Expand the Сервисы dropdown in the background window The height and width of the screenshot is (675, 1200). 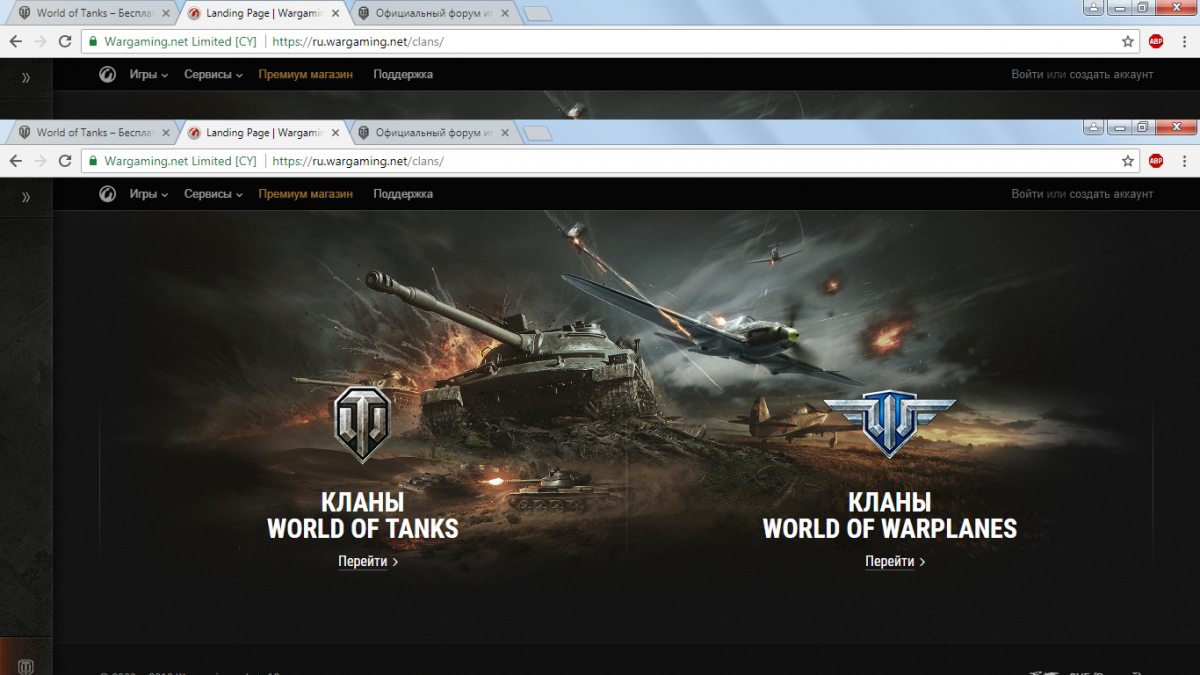(x=213, y=74)
